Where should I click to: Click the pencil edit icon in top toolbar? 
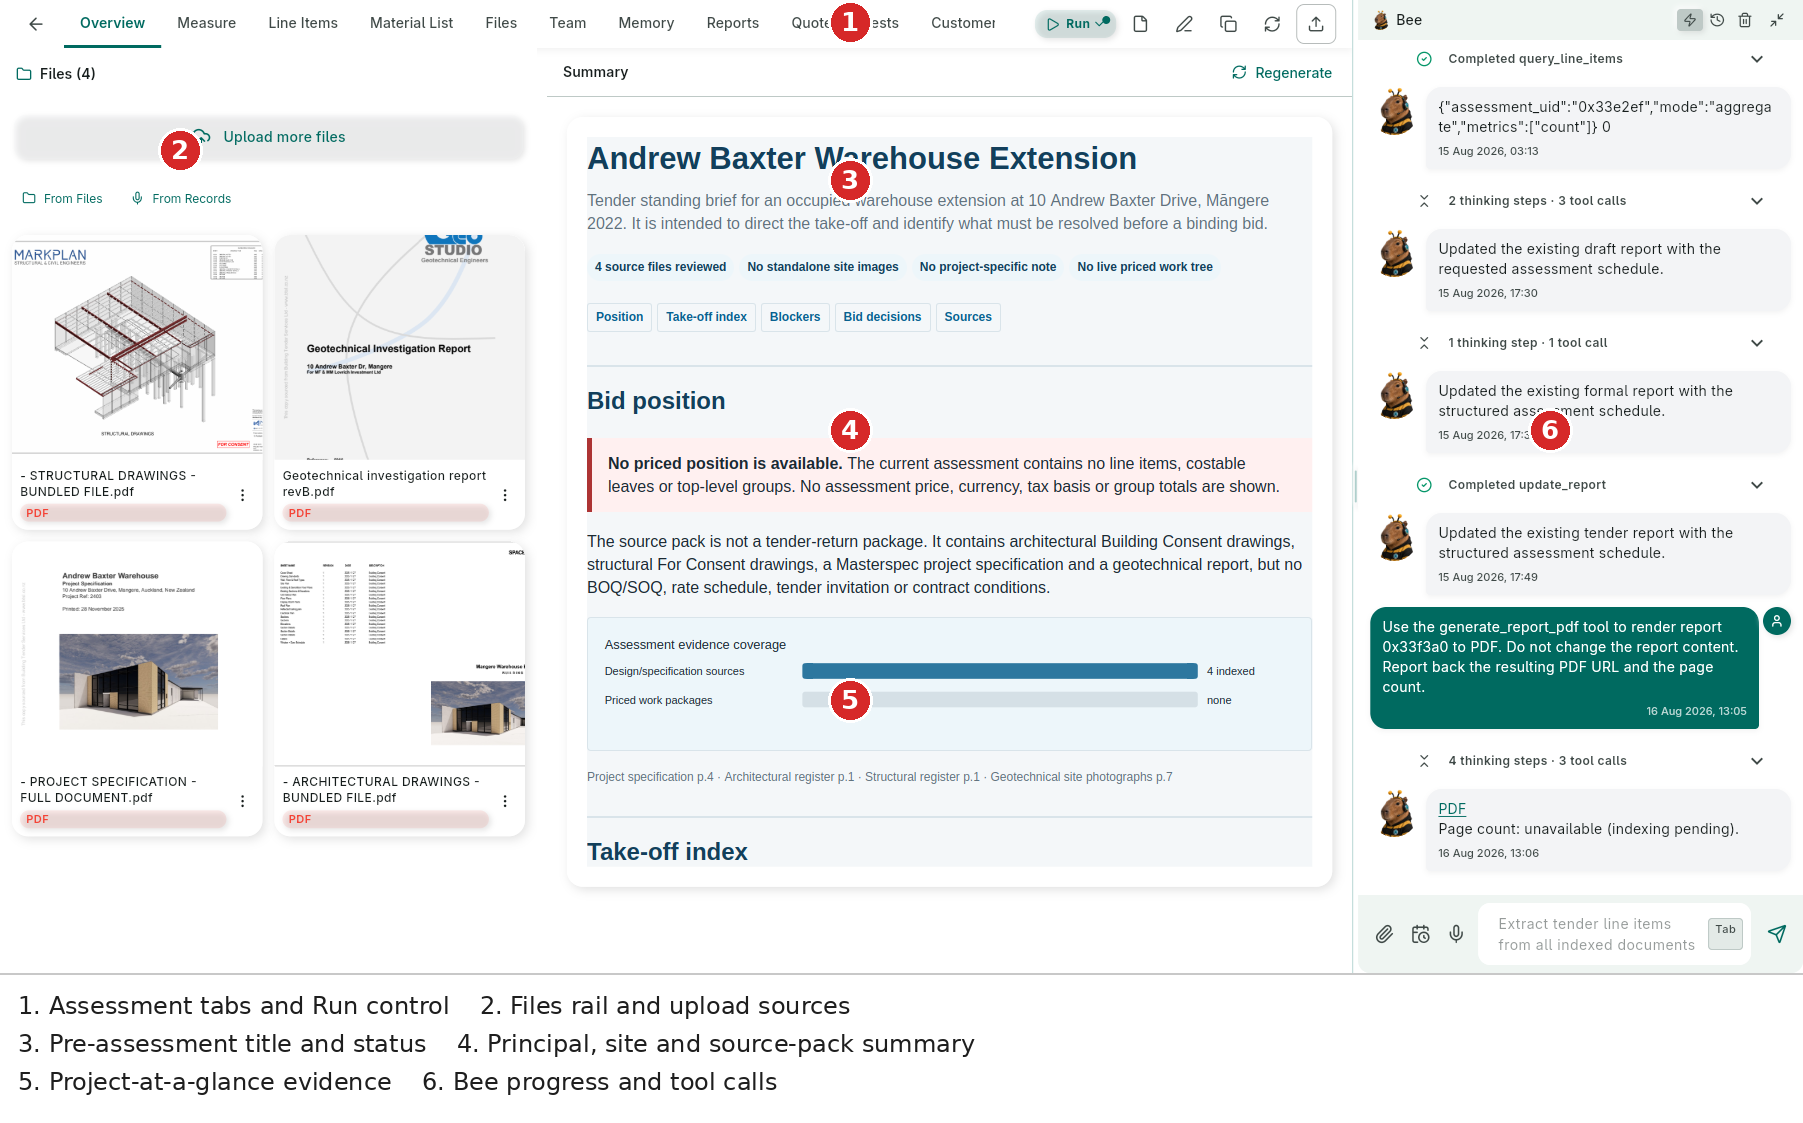tap(1184, 24)
